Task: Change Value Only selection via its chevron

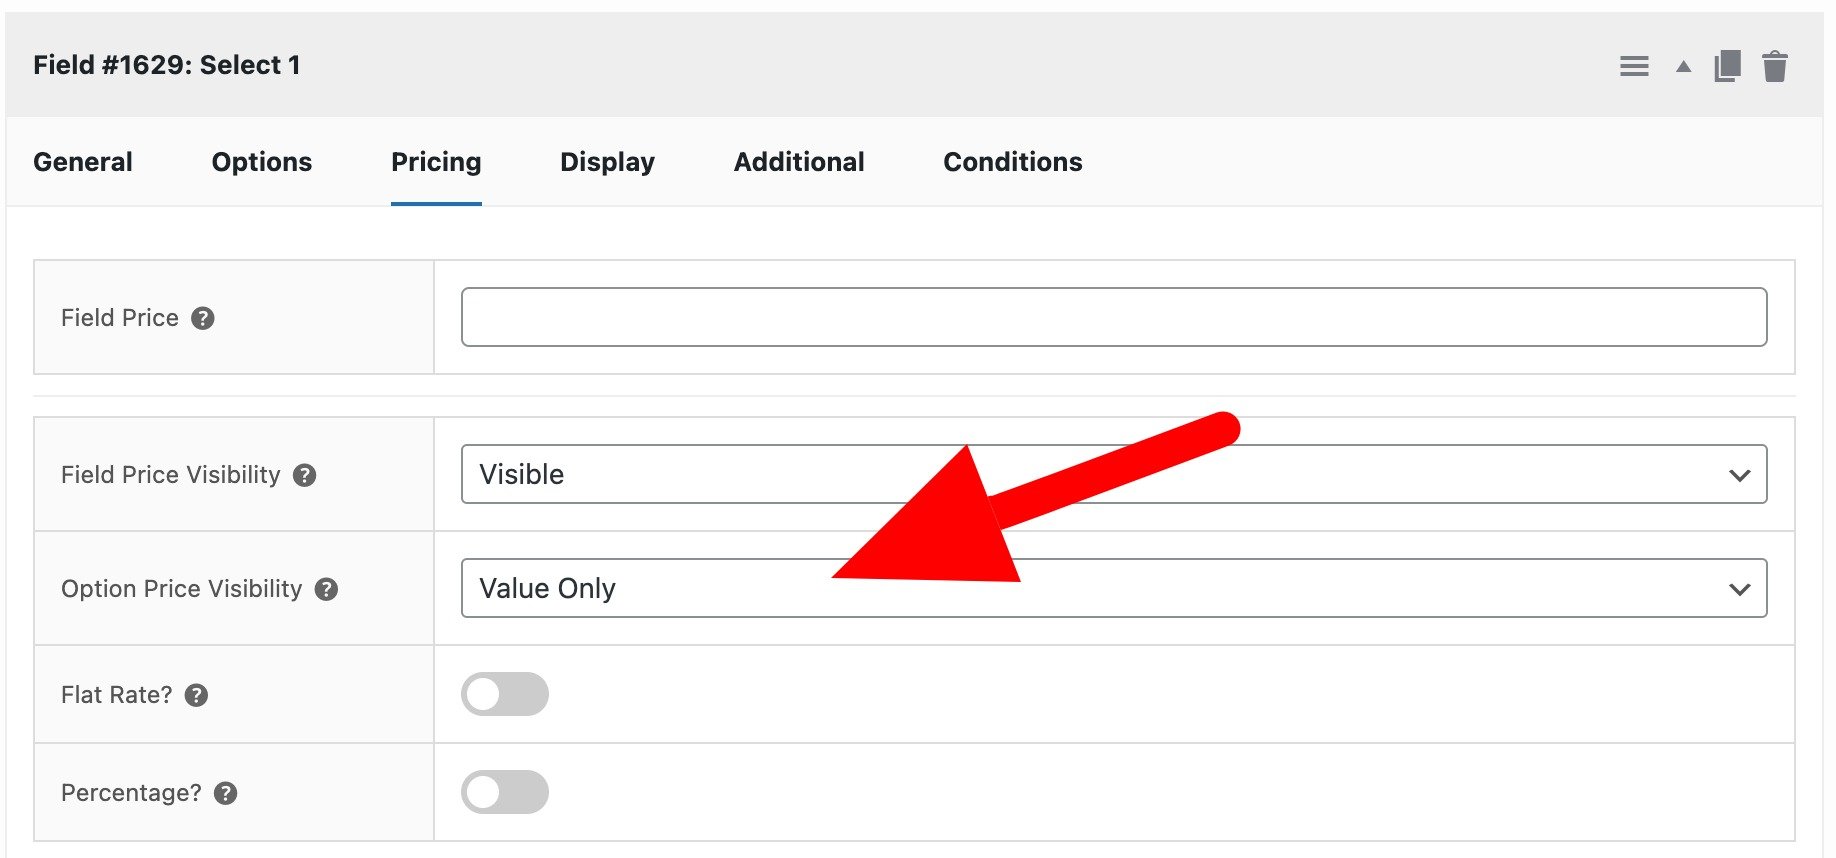Action: click(1740, 588)
